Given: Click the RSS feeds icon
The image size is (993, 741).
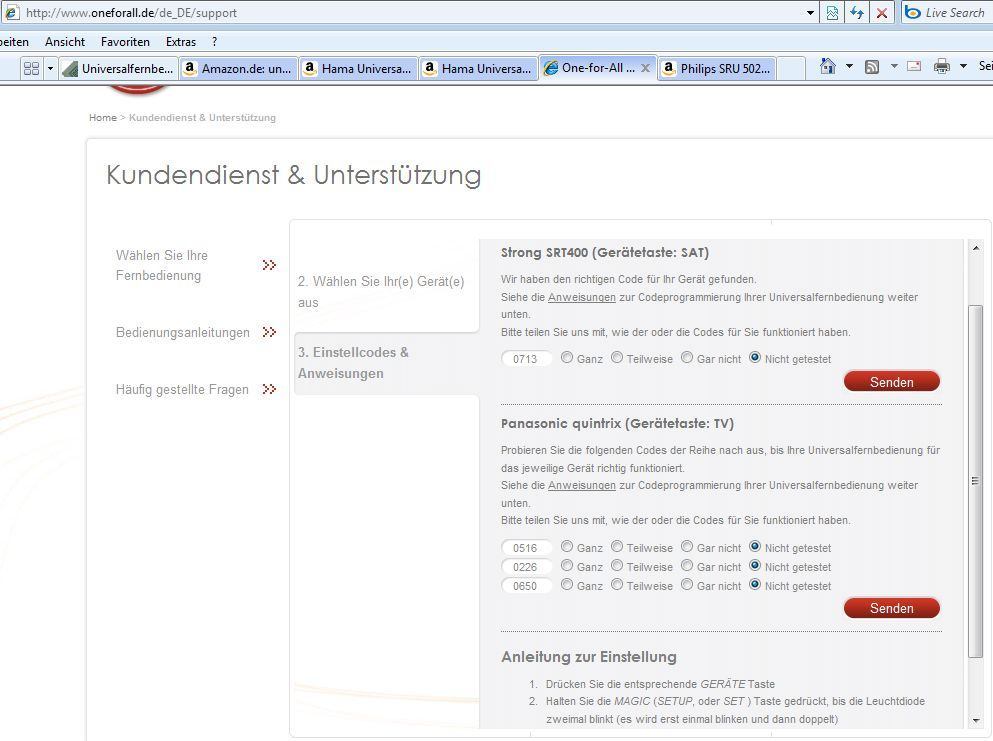Looking at the screenshot, I should coord(872,66).
